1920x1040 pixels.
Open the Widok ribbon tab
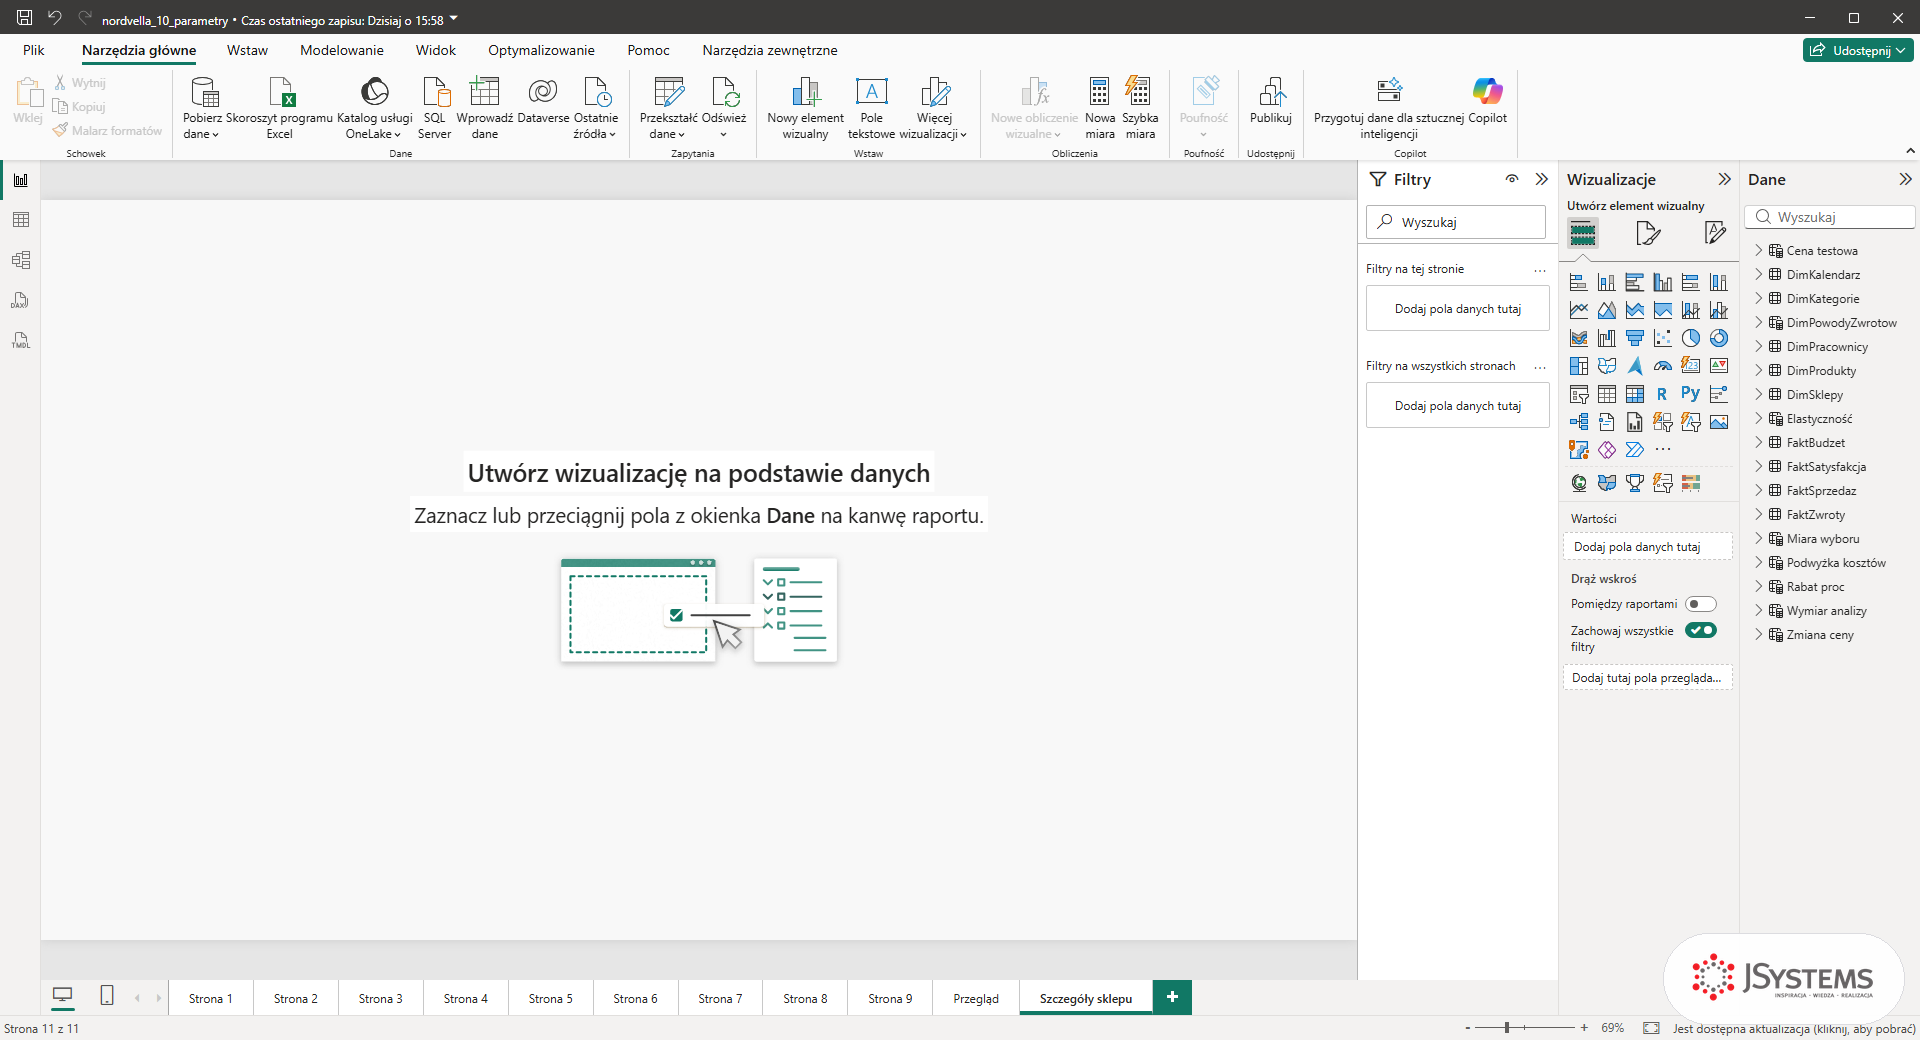[436, 50]
